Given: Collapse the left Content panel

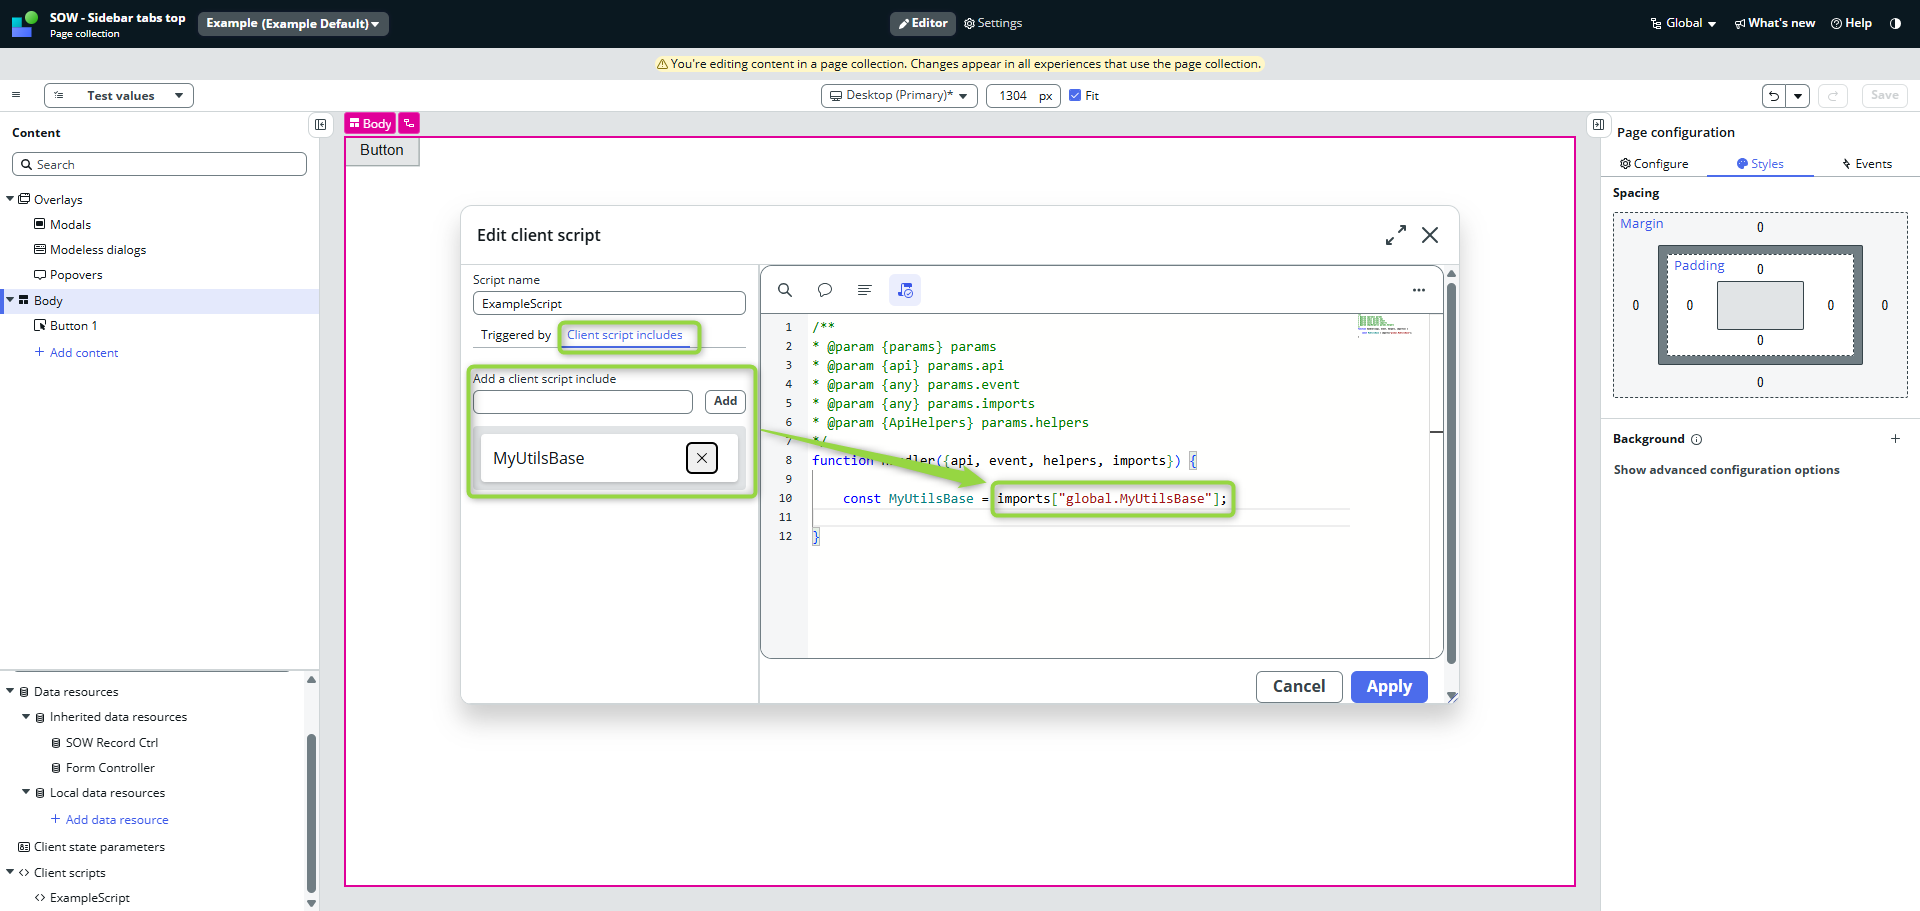Looking at the screenshot, I should [320, 125].
